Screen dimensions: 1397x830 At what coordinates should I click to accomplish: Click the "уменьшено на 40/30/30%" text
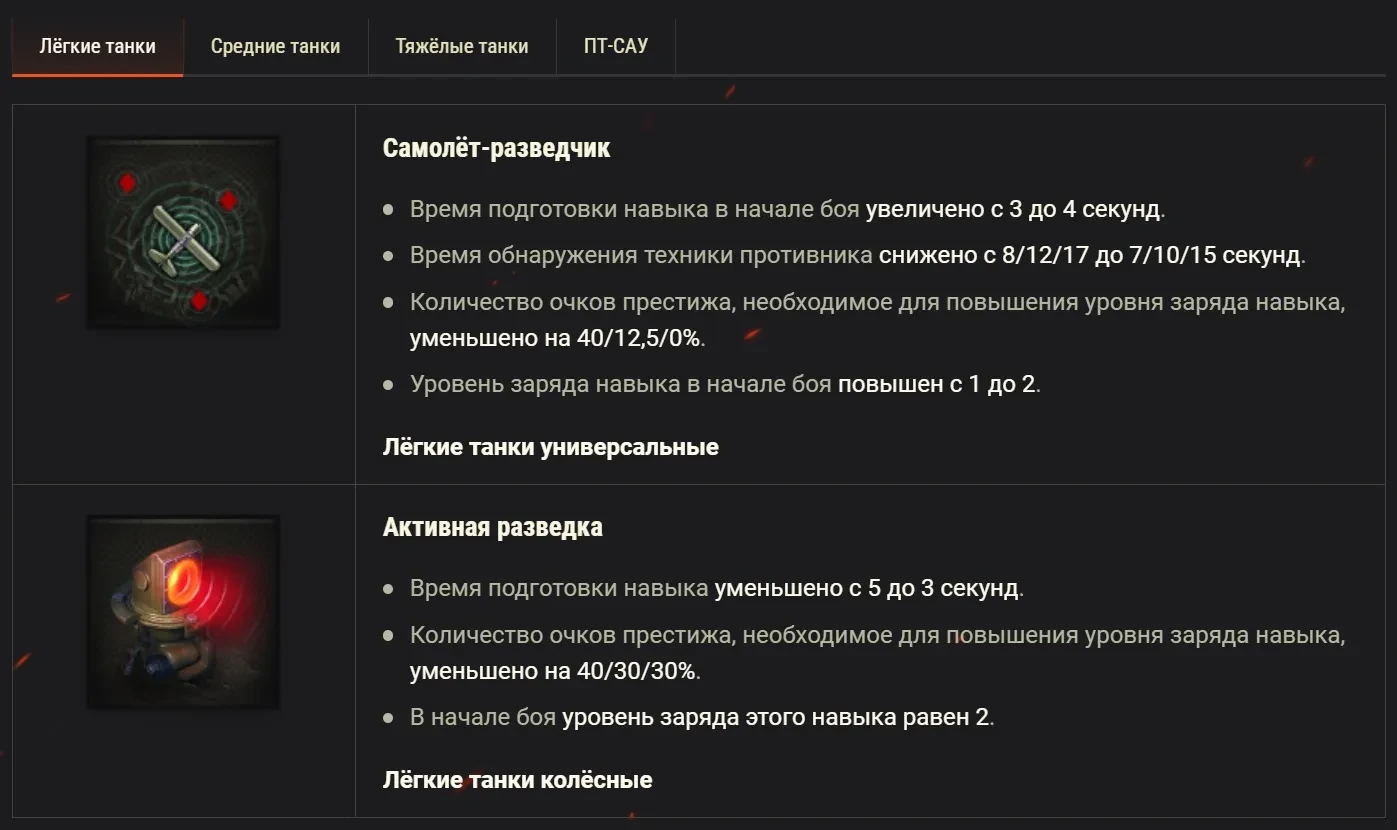[x=553, y=671]
